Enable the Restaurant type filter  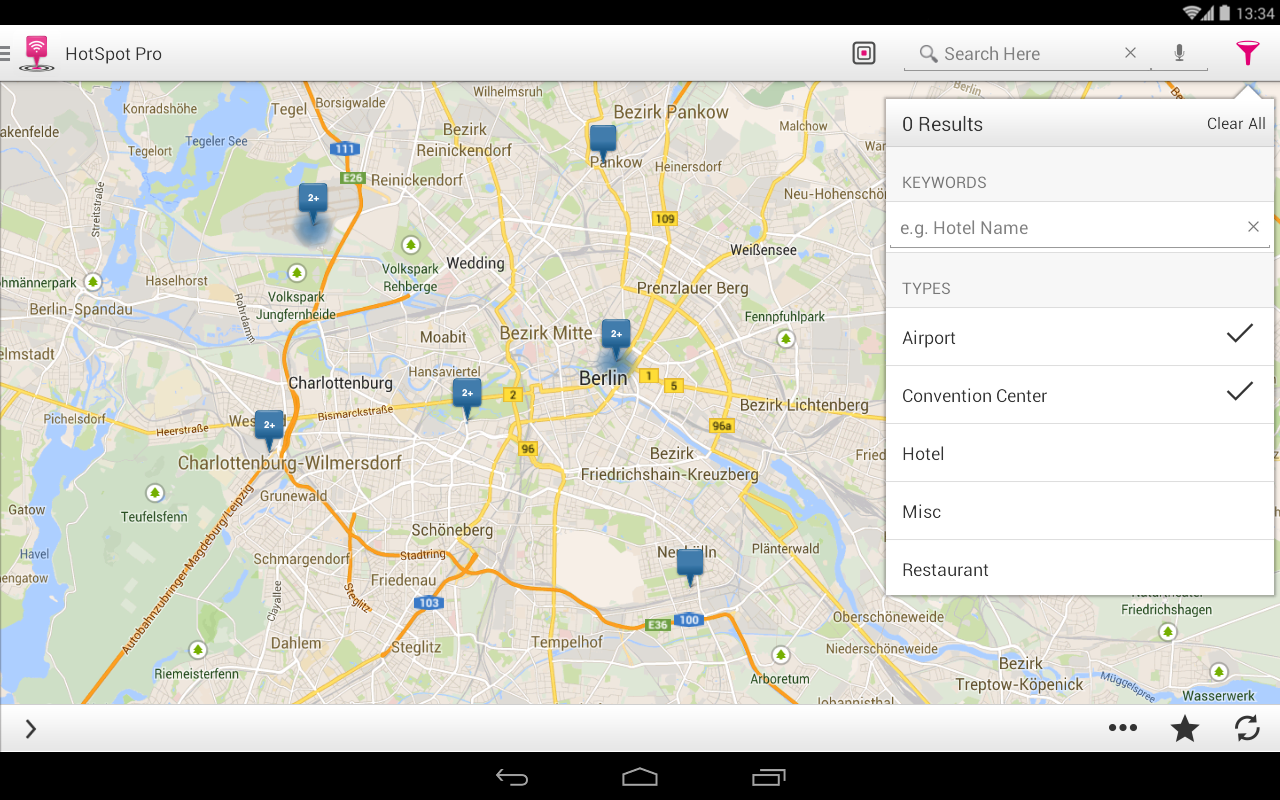click(x=1080, y=569)
